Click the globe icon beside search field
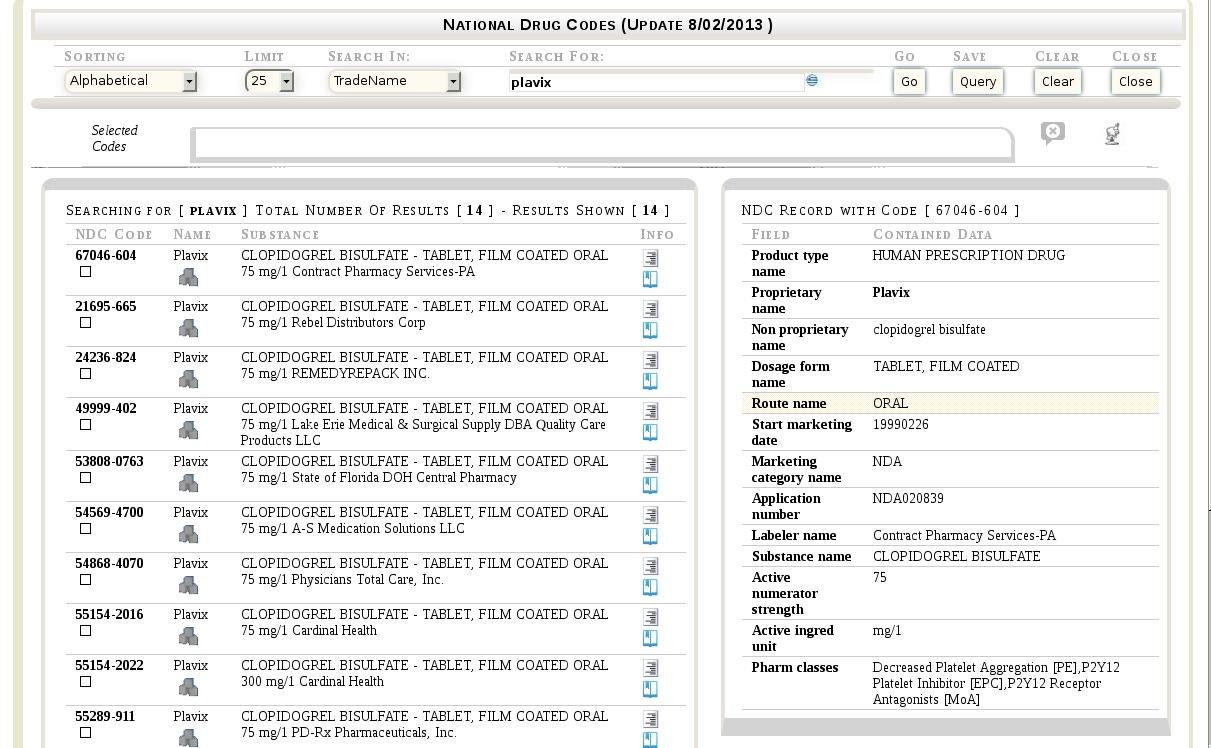 pos(812,80)
